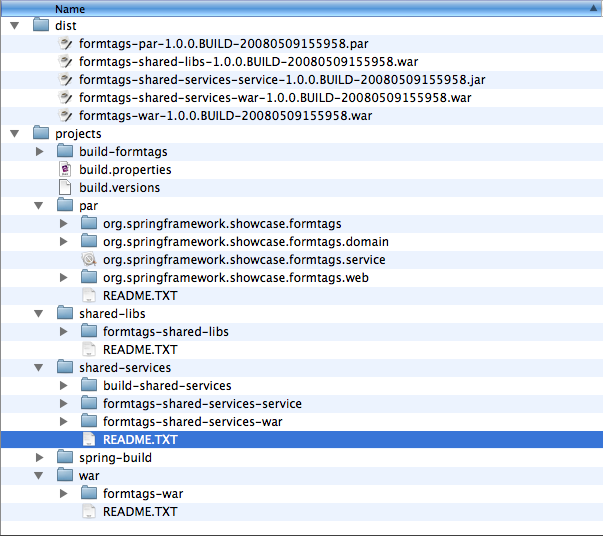This screenshot has height=536, width=603.
Task: Expand org.springframework.showcase.formtags.domain triangle
Action: coord(63,241)
